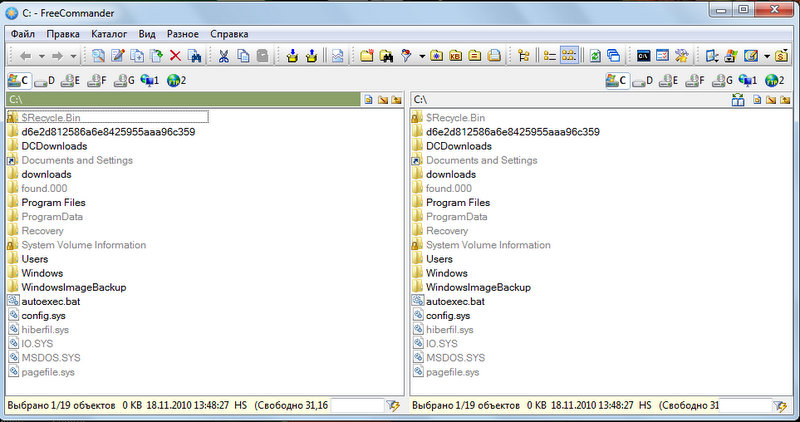This screenshot has width=800, height=422.
Task: Open the Каталог menu
Action: pos(109,34)
